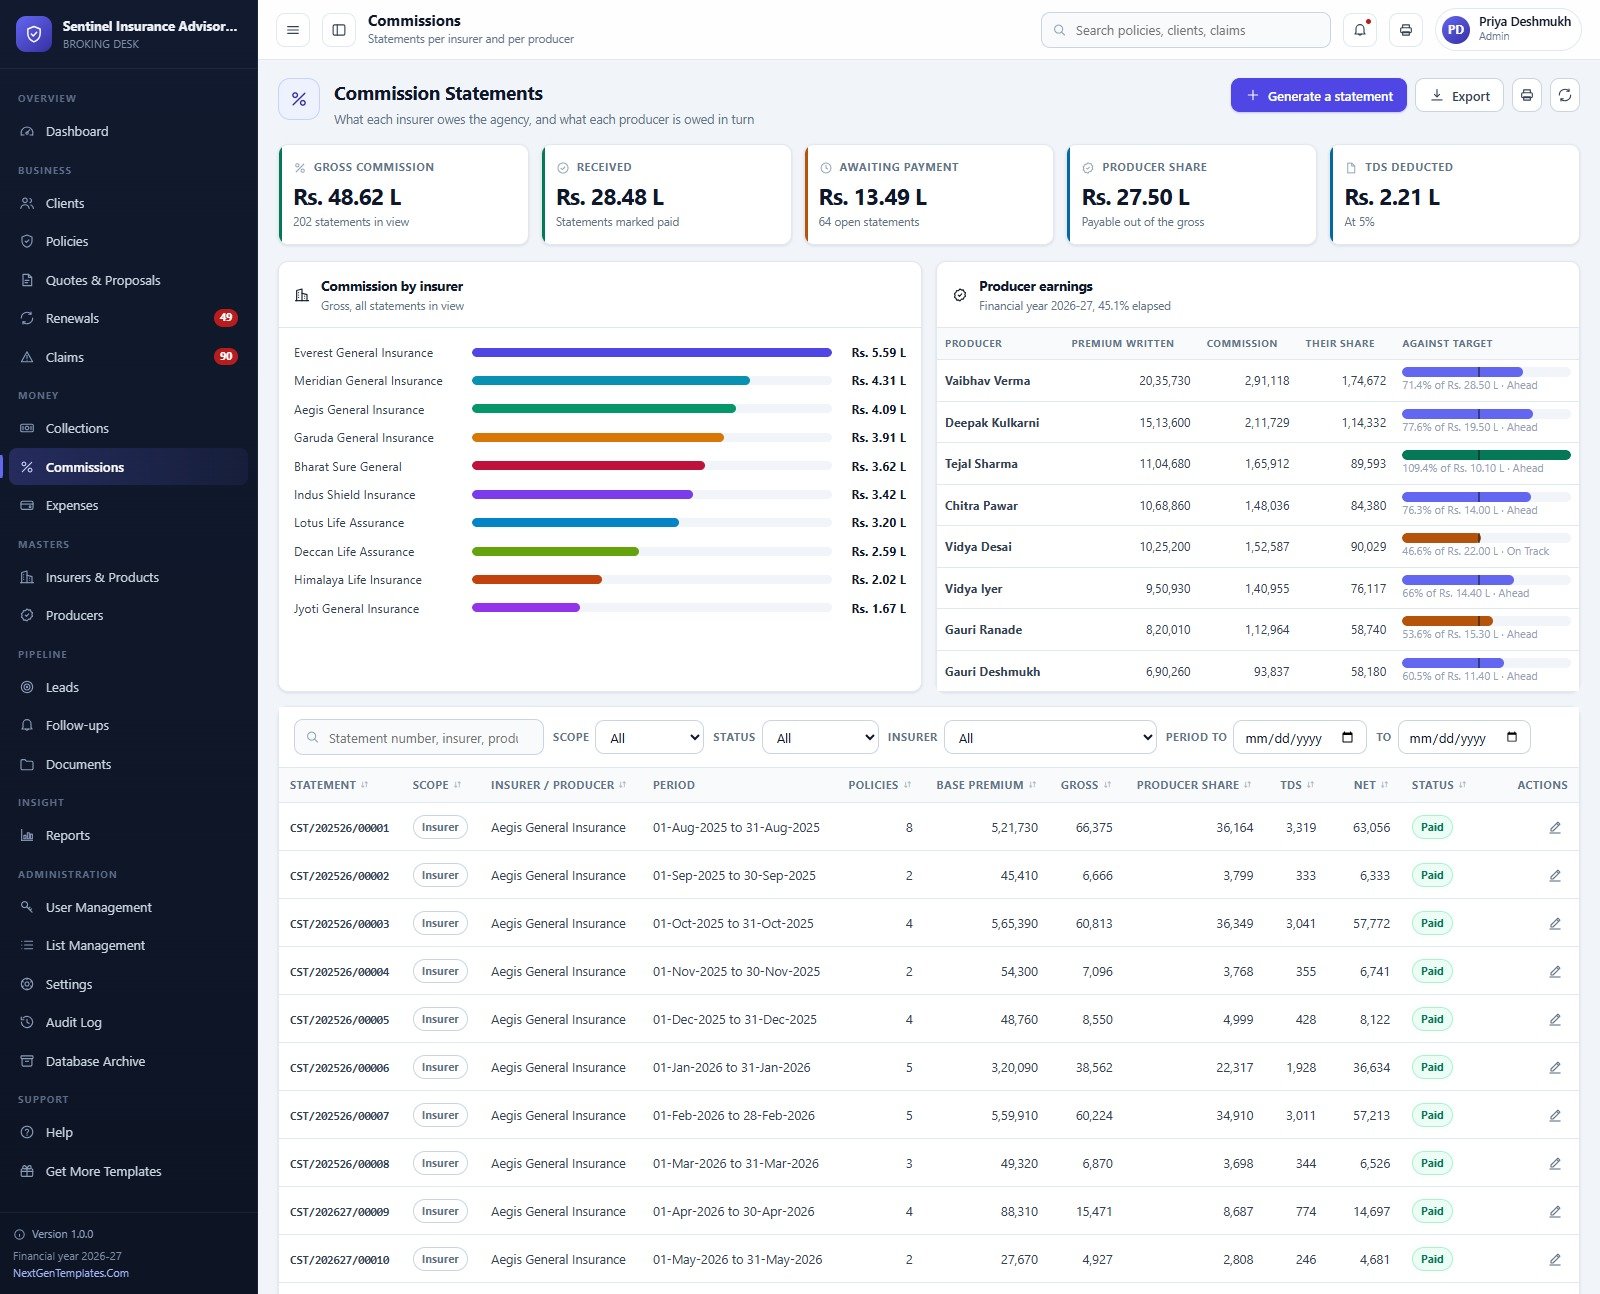Open calendar picker for Period To date
1600x1294 pixels.
click(1348, 738)
